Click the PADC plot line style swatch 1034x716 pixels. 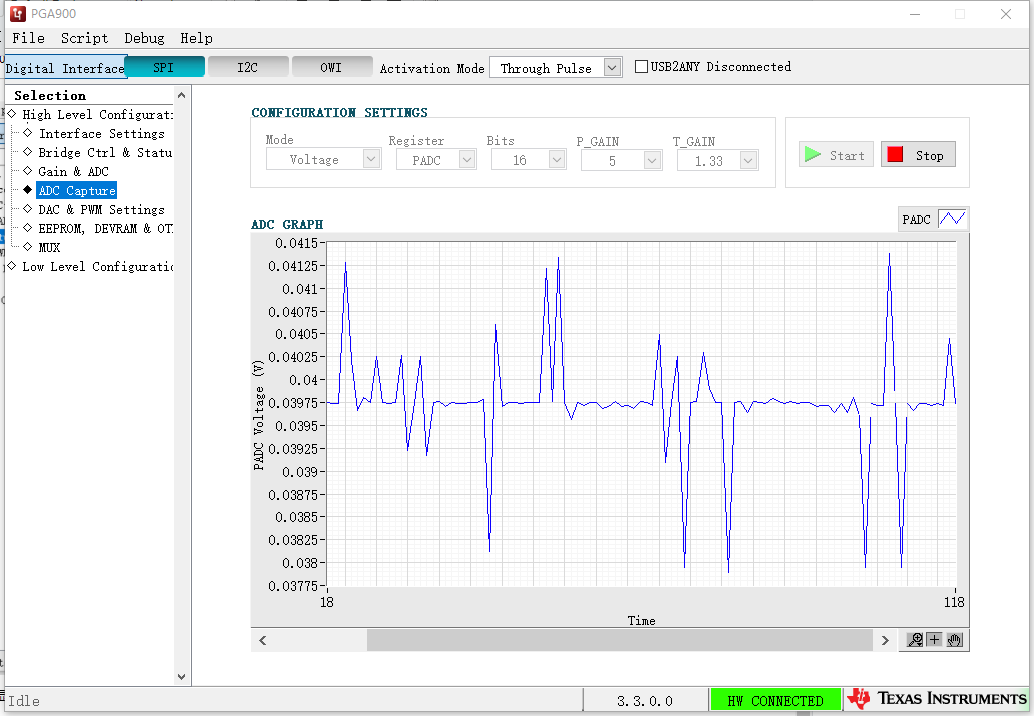coord(952,218)
